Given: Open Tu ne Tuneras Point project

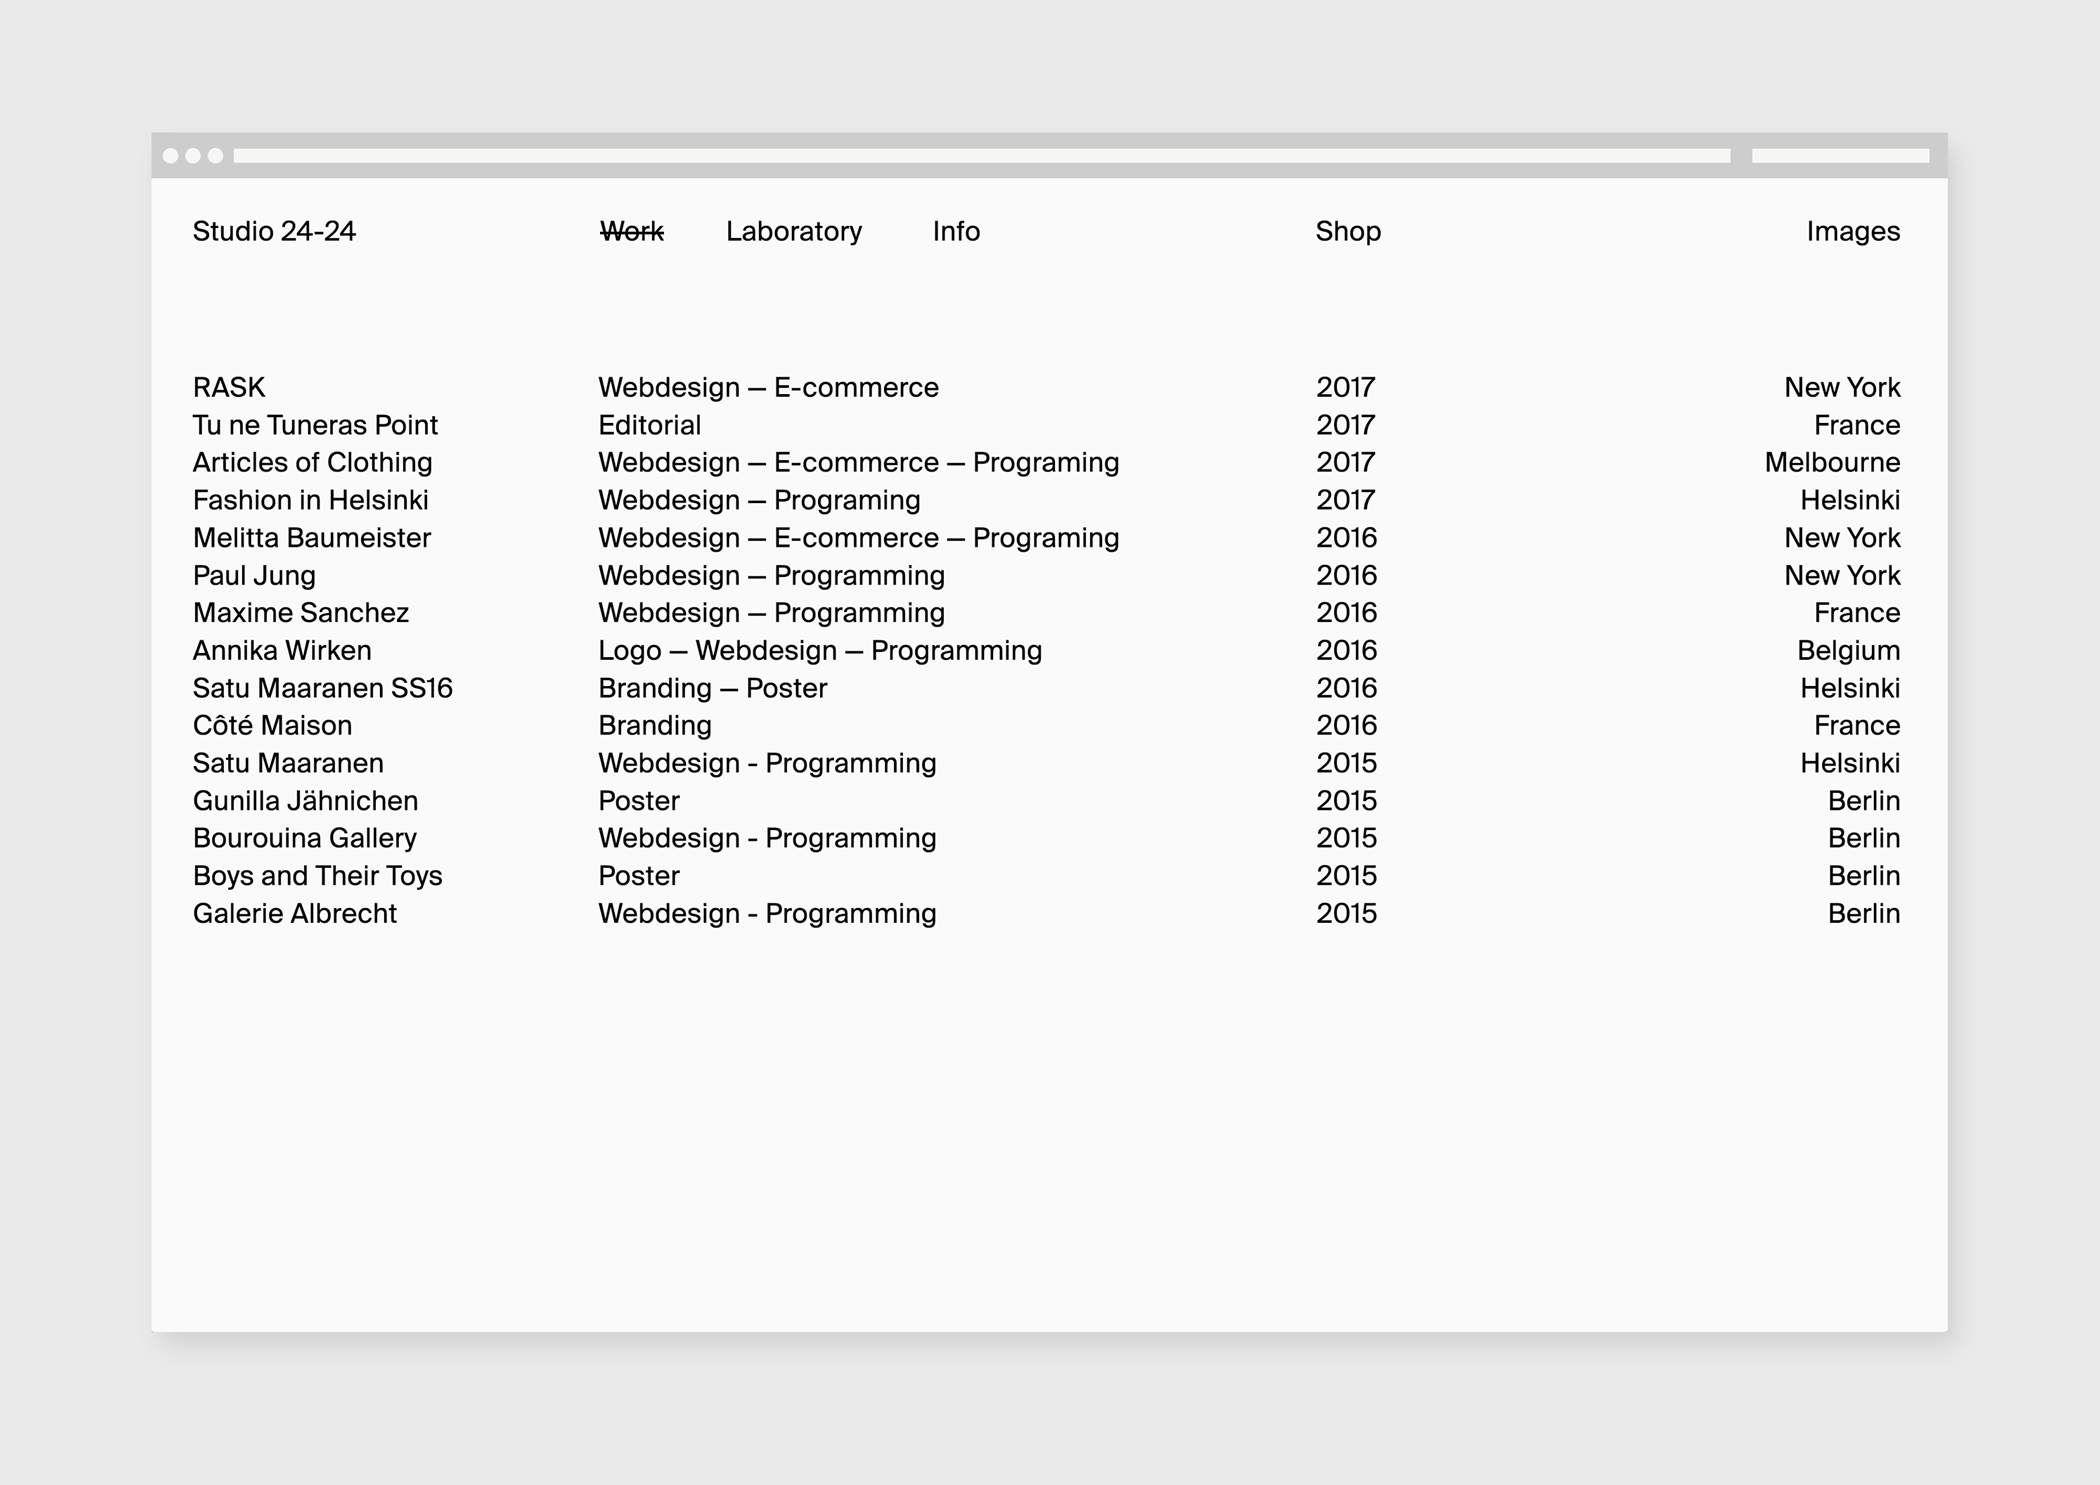Looking at the screenshot, I should click(x=315, y=425).
